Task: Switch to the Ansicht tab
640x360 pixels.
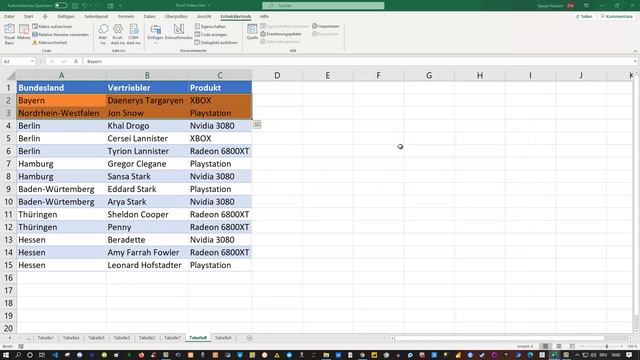Action: pos(204,16)
